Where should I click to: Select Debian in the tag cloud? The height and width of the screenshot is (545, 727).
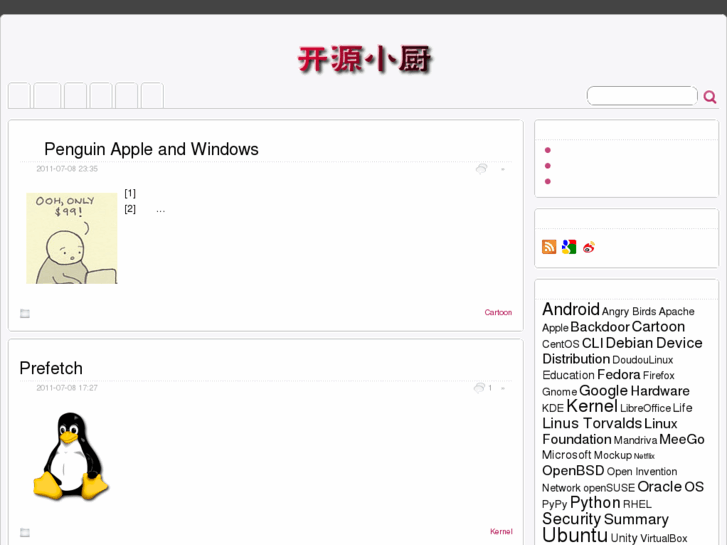point(629,343)
